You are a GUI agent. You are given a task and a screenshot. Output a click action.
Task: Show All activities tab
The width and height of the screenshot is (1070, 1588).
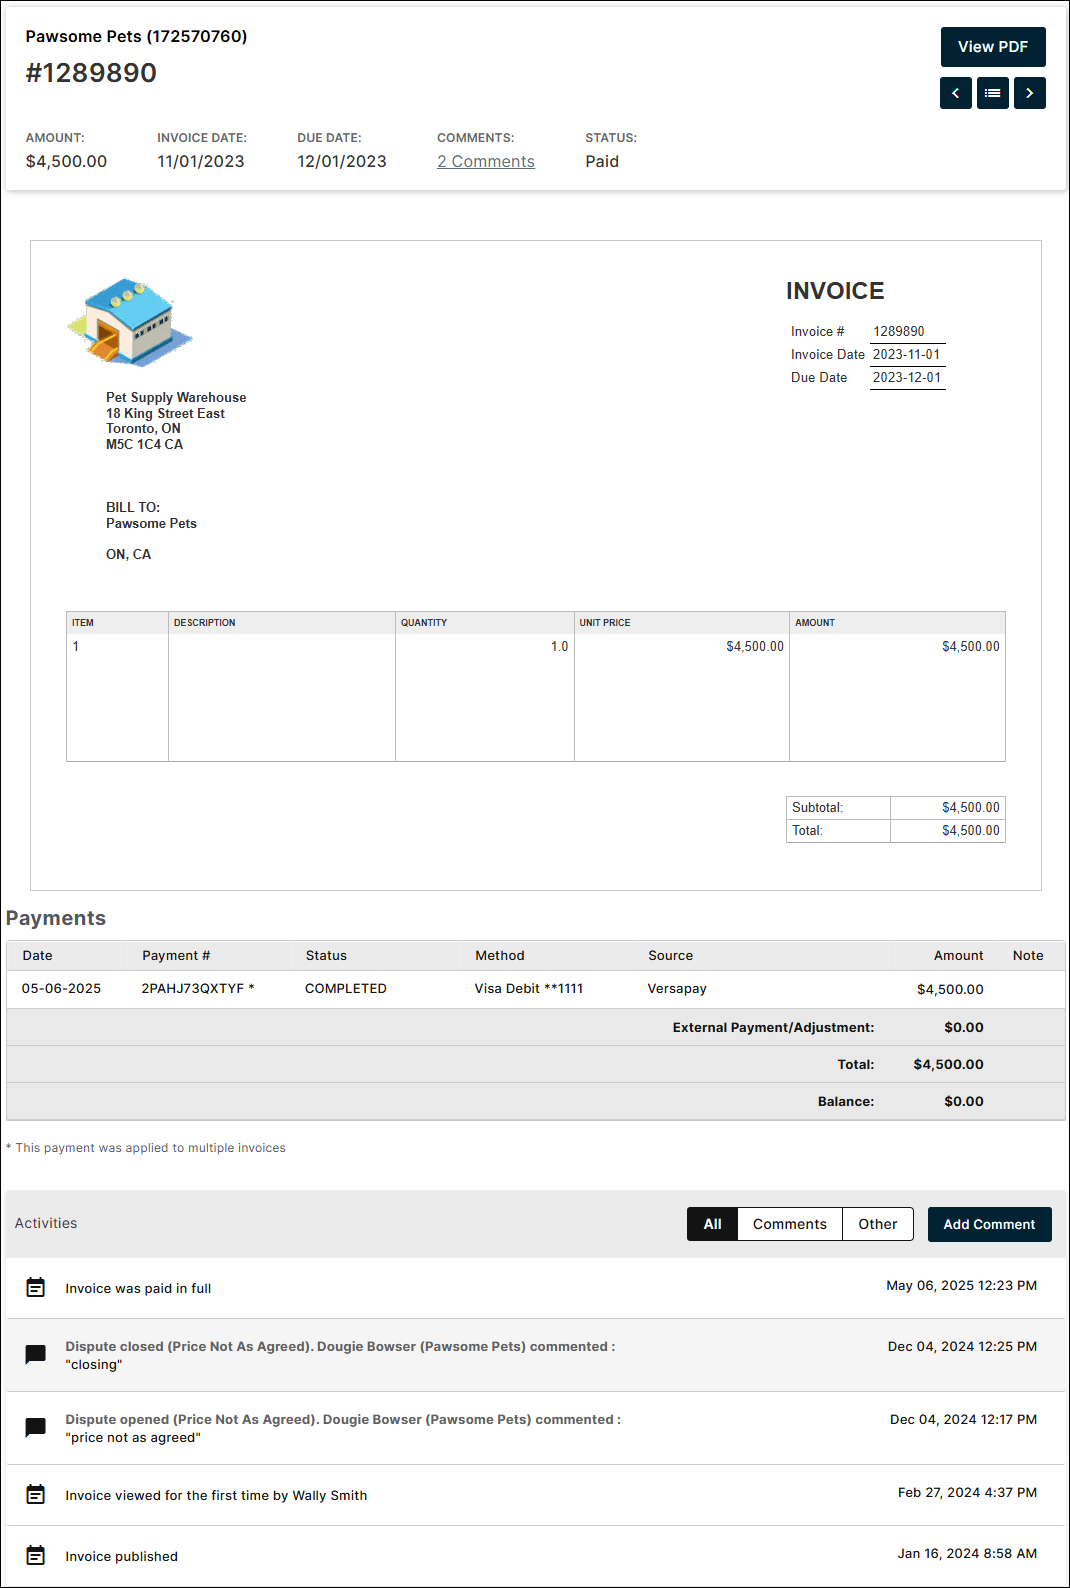pyautogui.click(x=712, y=1224)
